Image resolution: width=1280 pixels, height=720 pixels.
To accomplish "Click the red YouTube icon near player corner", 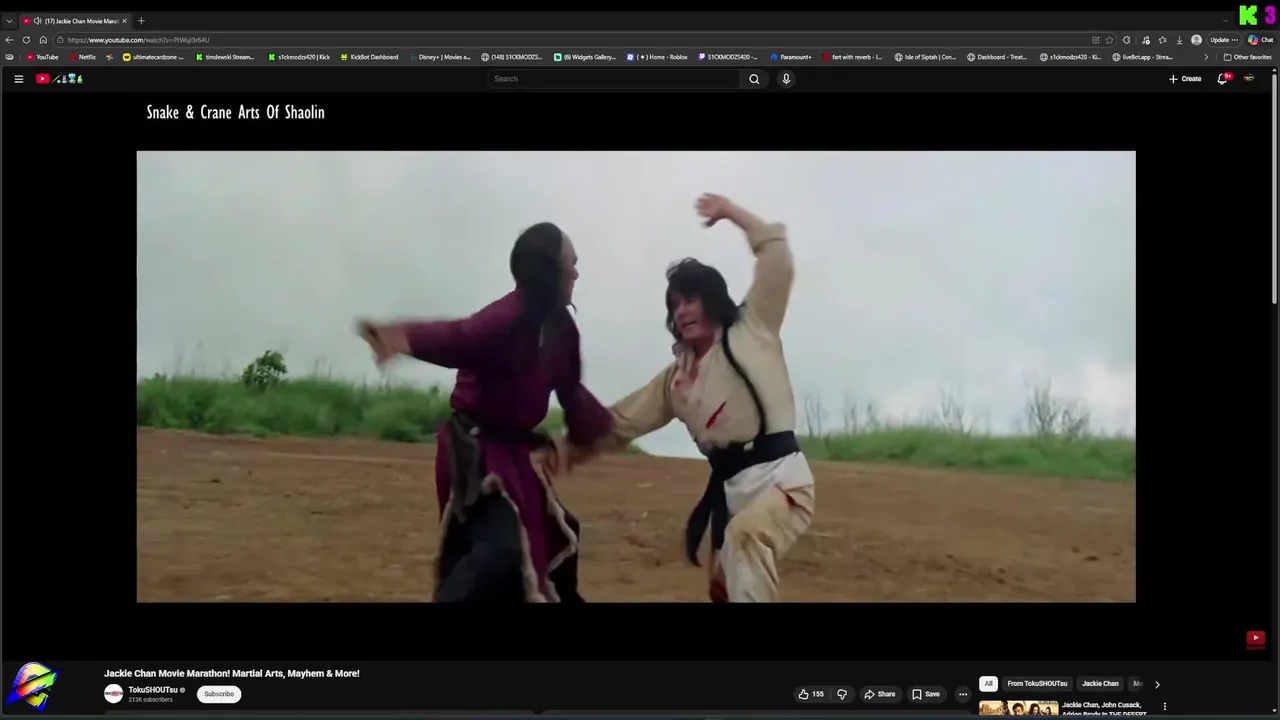I will coord(1256,638).
